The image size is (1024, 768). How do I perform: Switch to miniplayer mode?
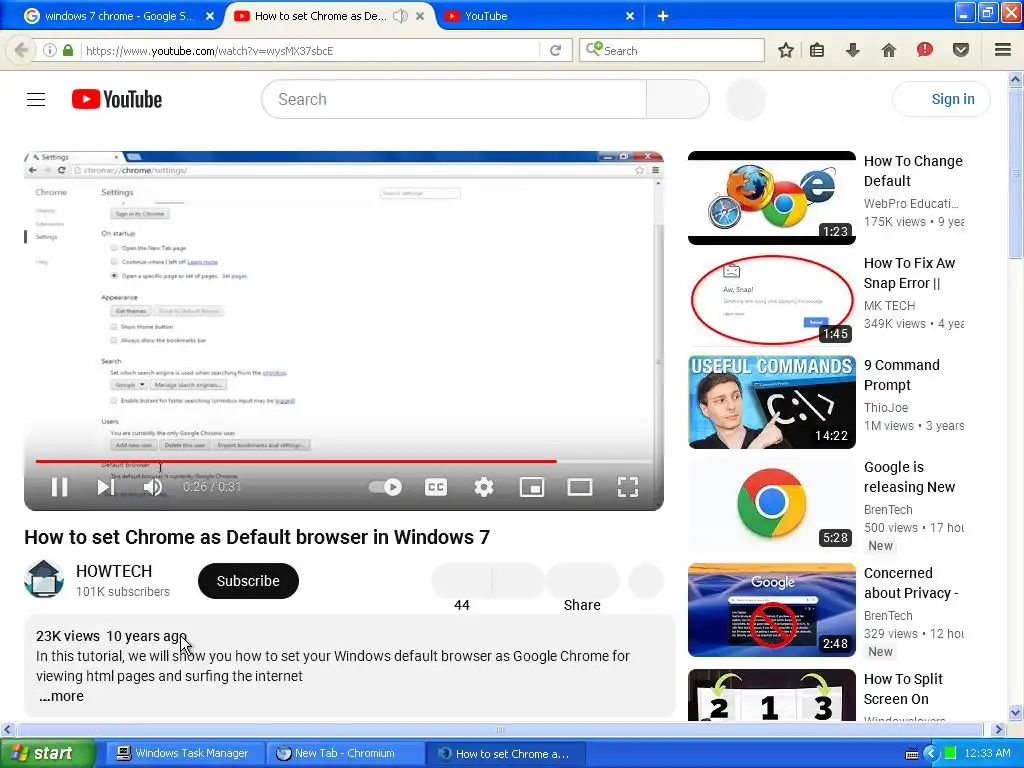(532, 487)
